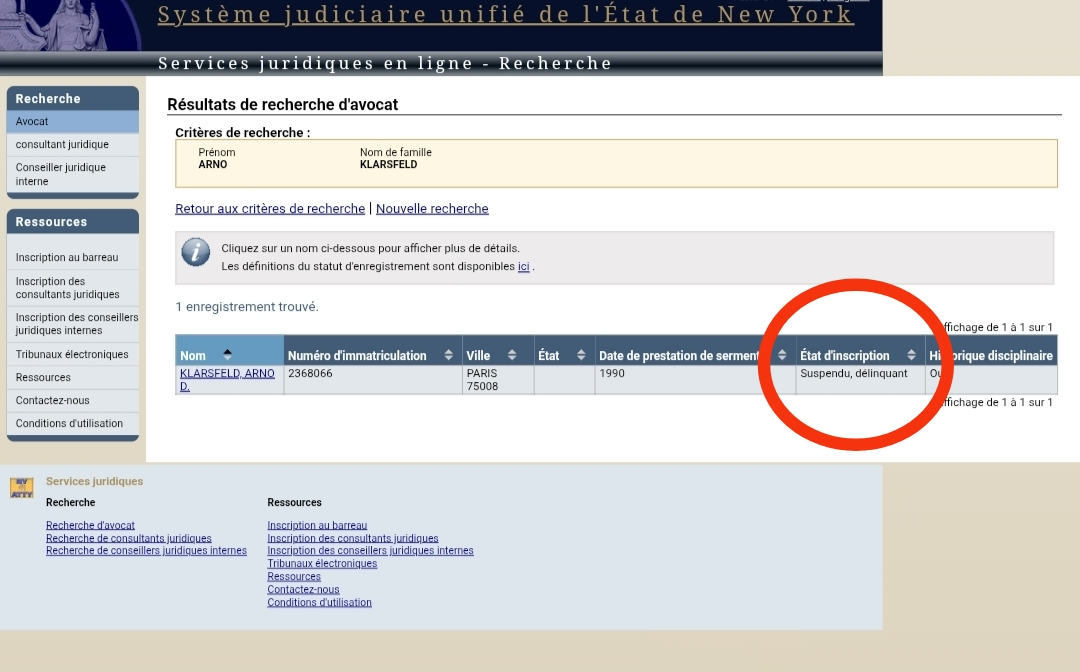Sort by Ville column arrows
Viewport: 1080px width, 672px height.
coord(512,356)
